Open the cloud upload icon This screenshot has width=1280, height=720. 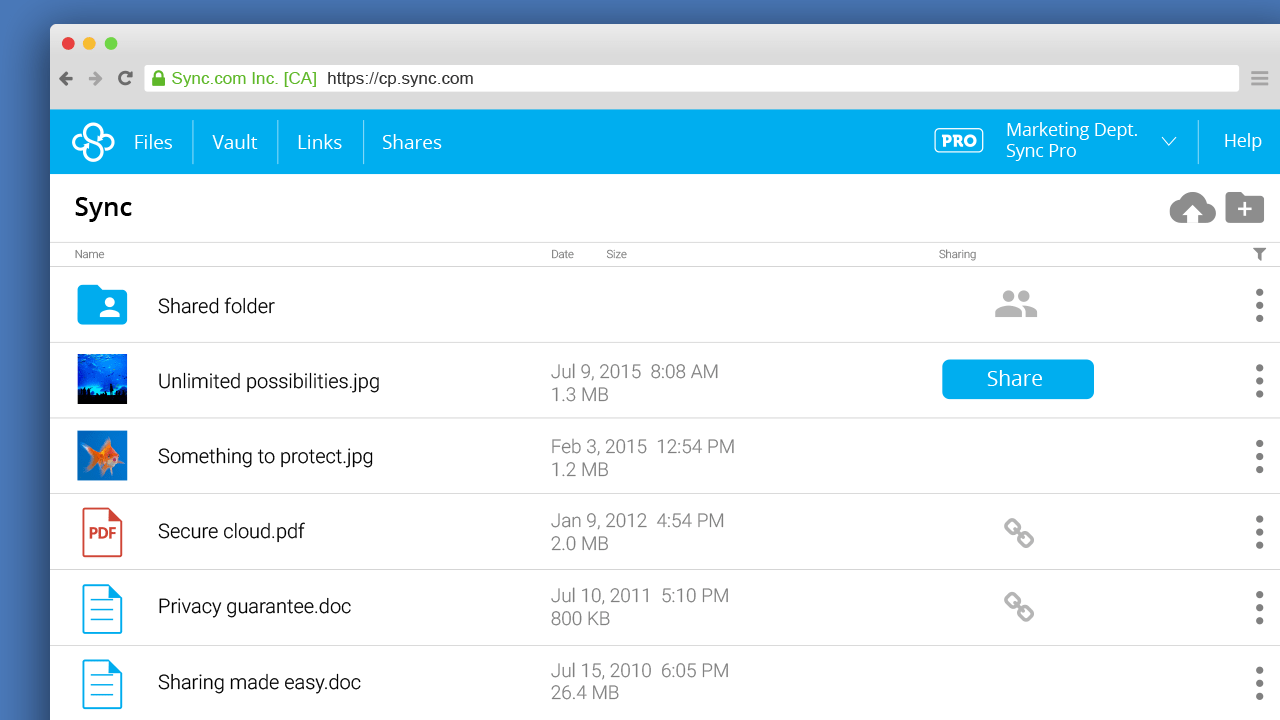(x=1192, y=207)
